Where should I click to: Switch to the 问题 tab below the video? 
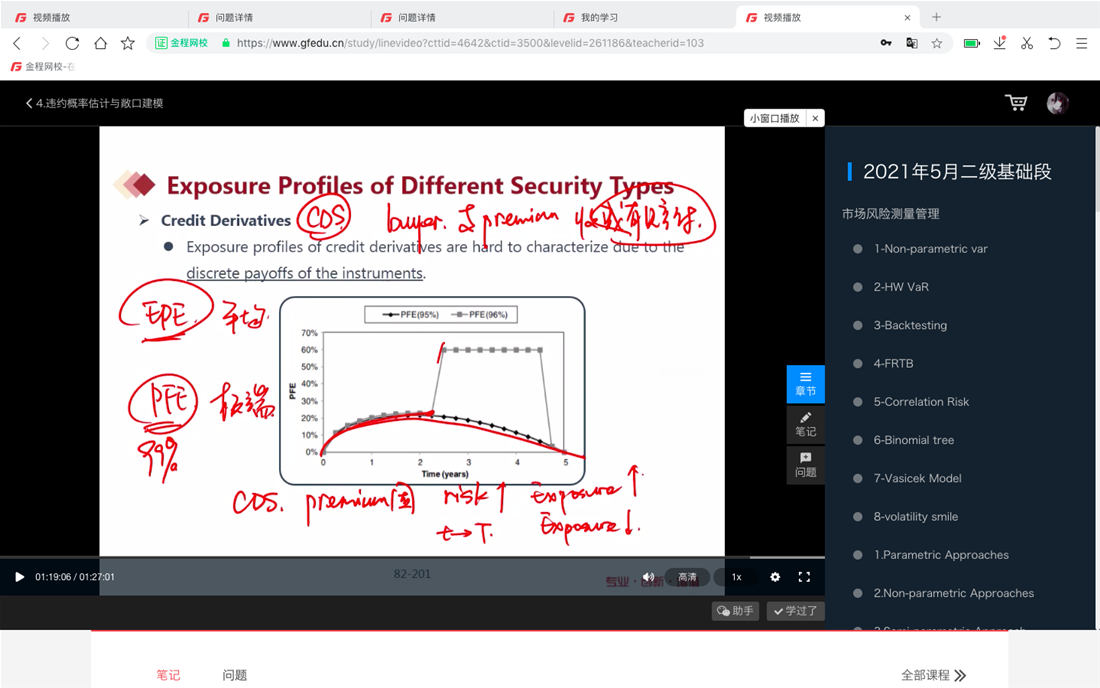click(x=234, y=675)
